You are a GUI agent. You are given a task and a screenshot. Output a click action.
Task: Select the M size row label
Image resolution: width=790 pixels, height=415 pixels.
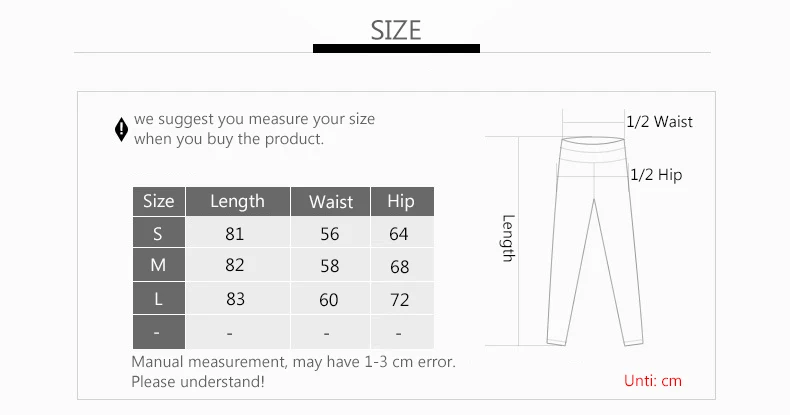(x=159, y=265)
